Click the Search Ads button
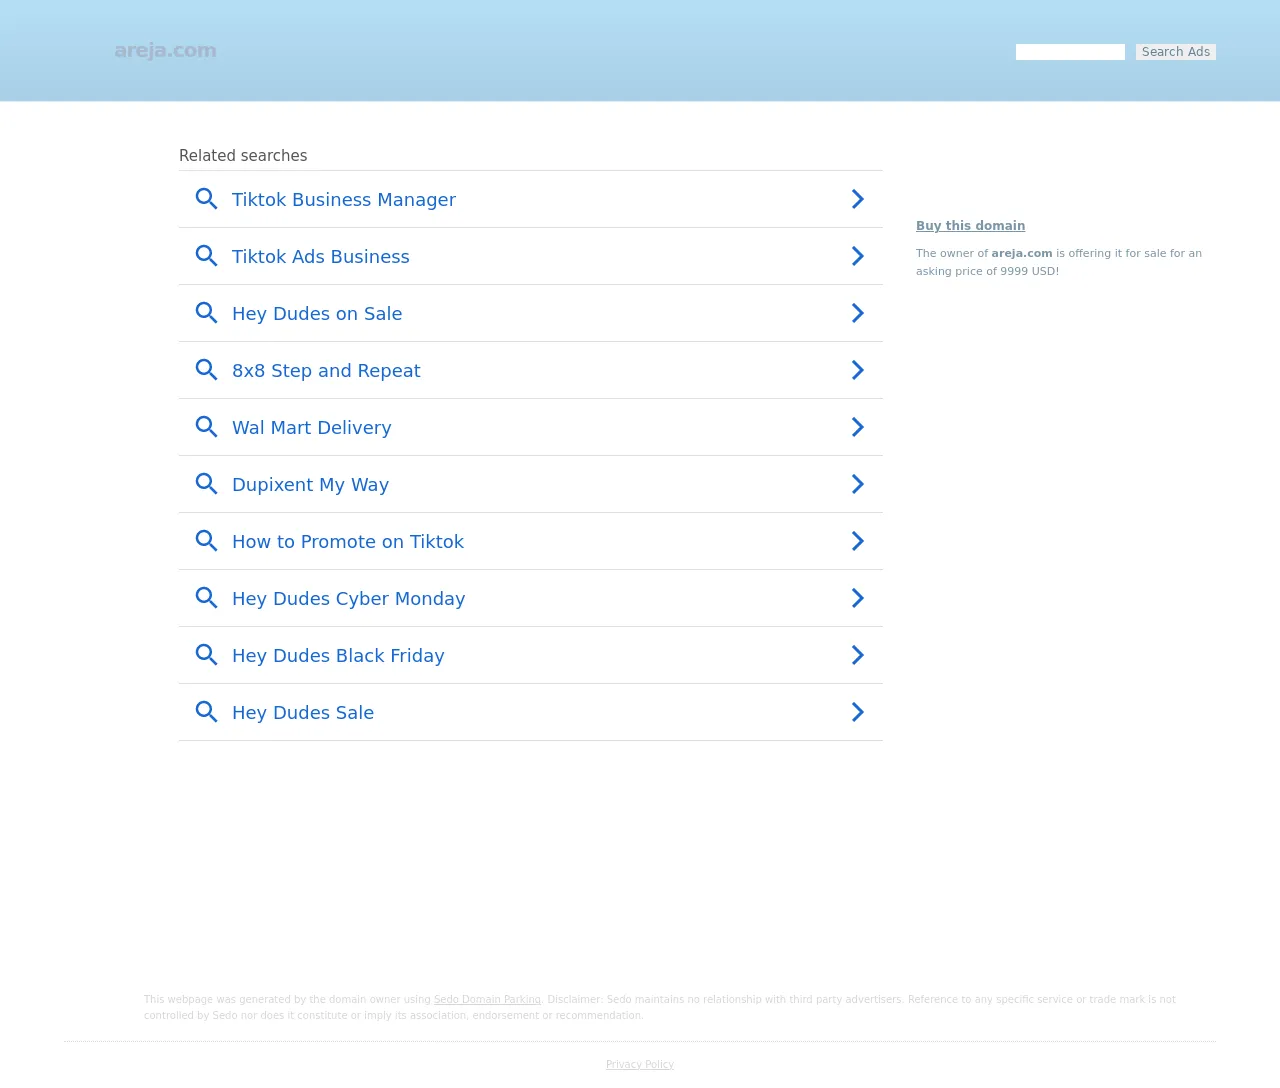The width and height of the screenshot is (1280, 1088). (1176, 52)
